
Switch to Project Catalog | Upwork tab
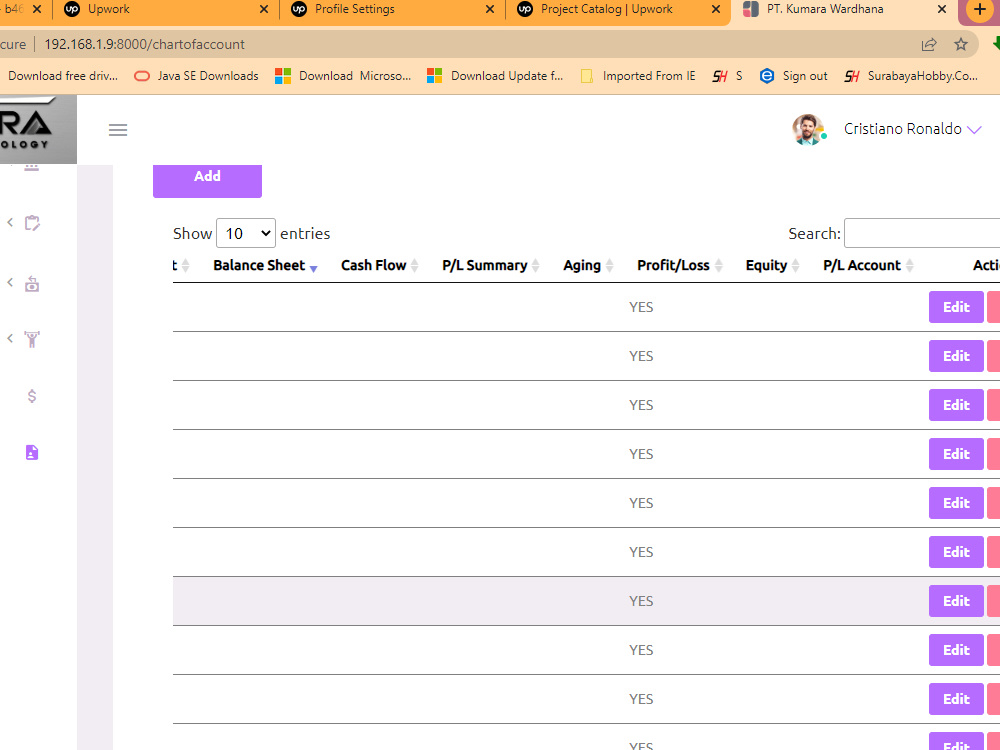click(619, 9)
